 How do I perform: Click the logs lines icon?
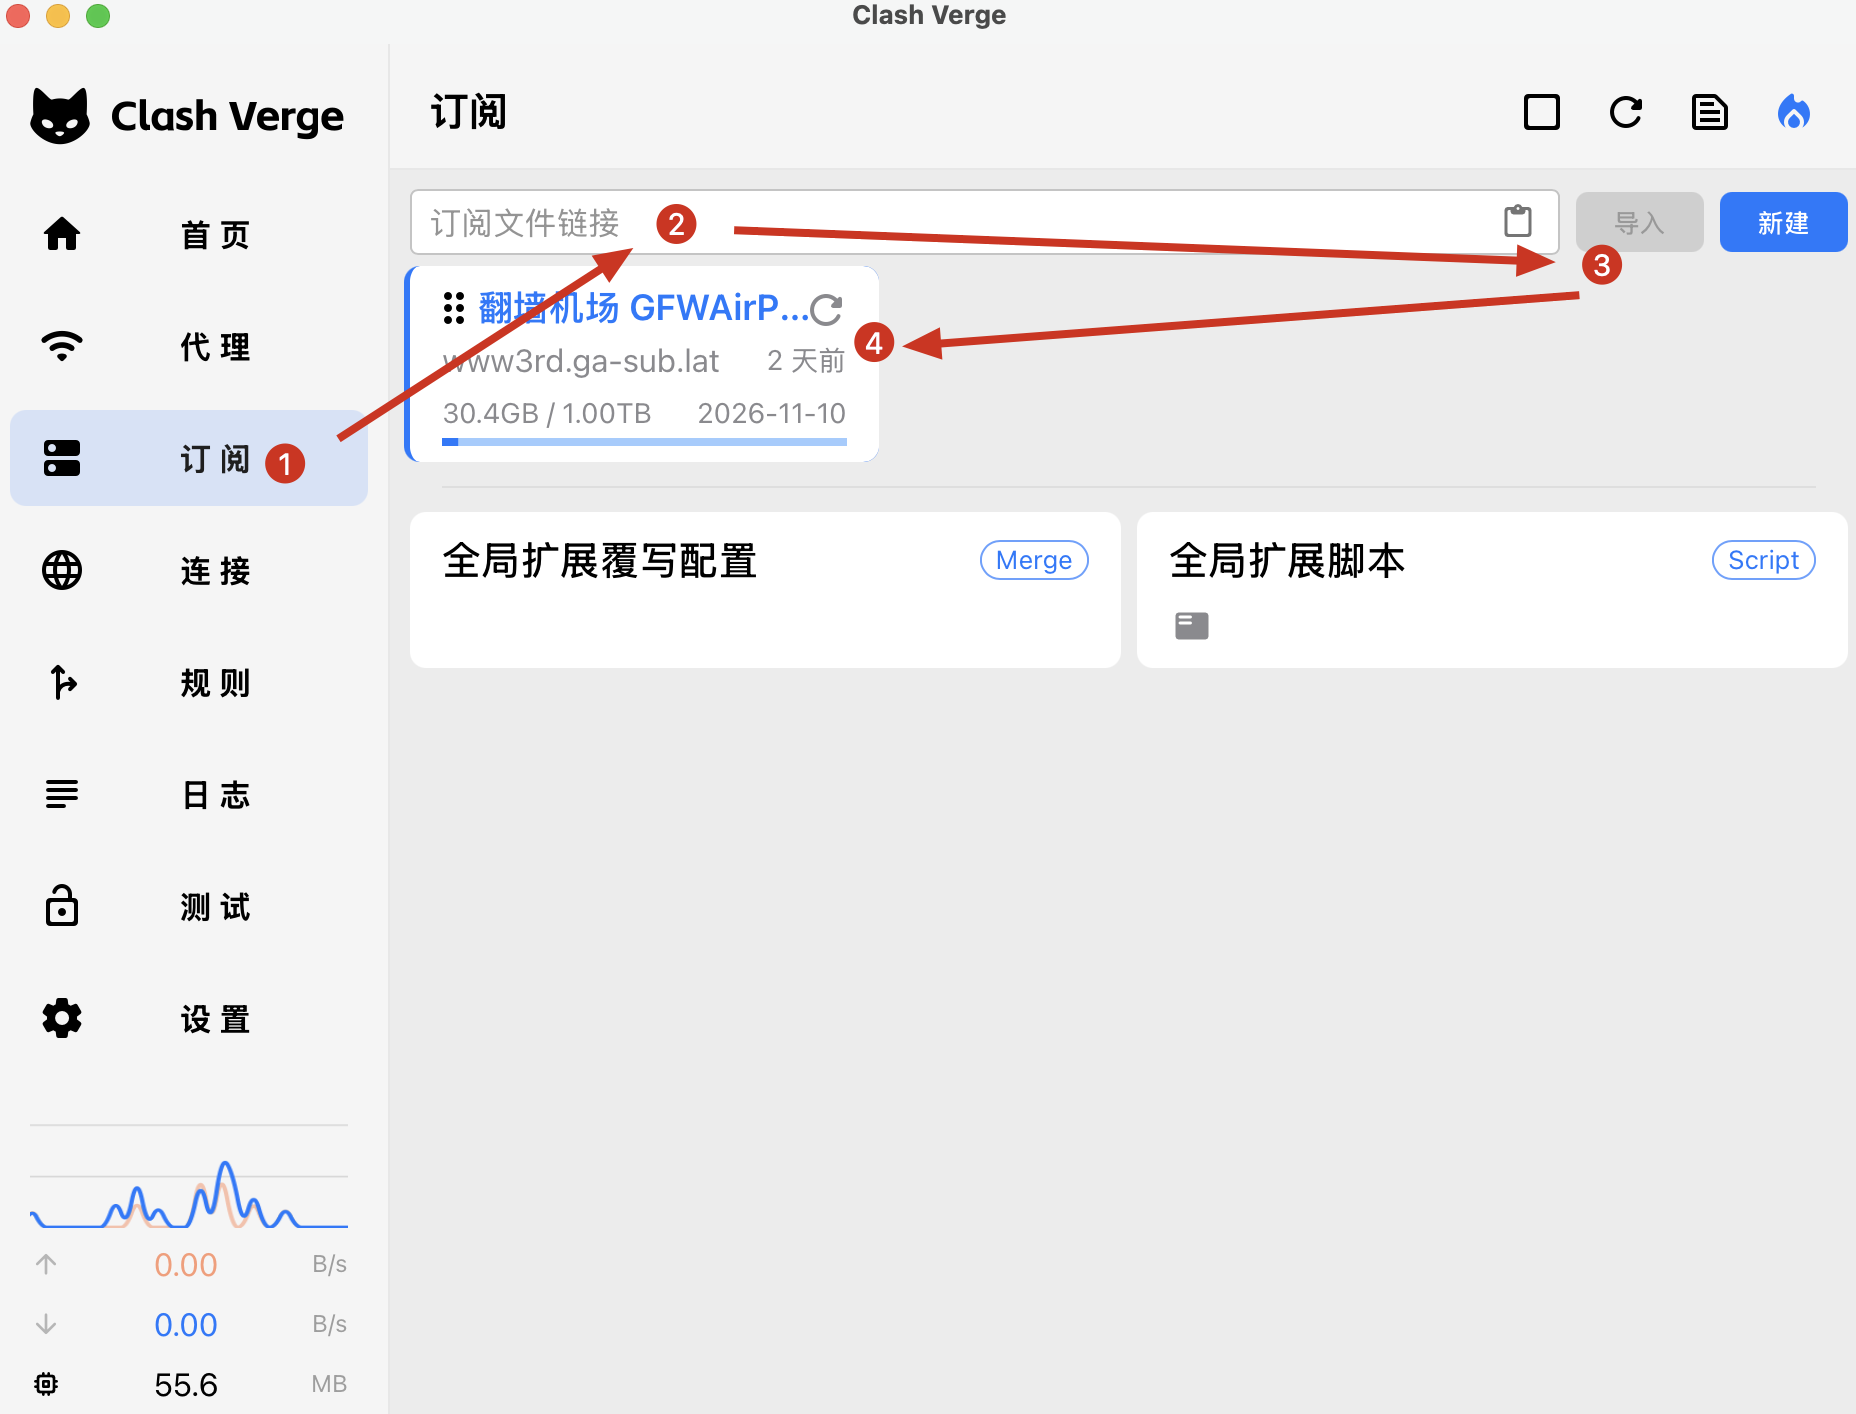[62, 794]
